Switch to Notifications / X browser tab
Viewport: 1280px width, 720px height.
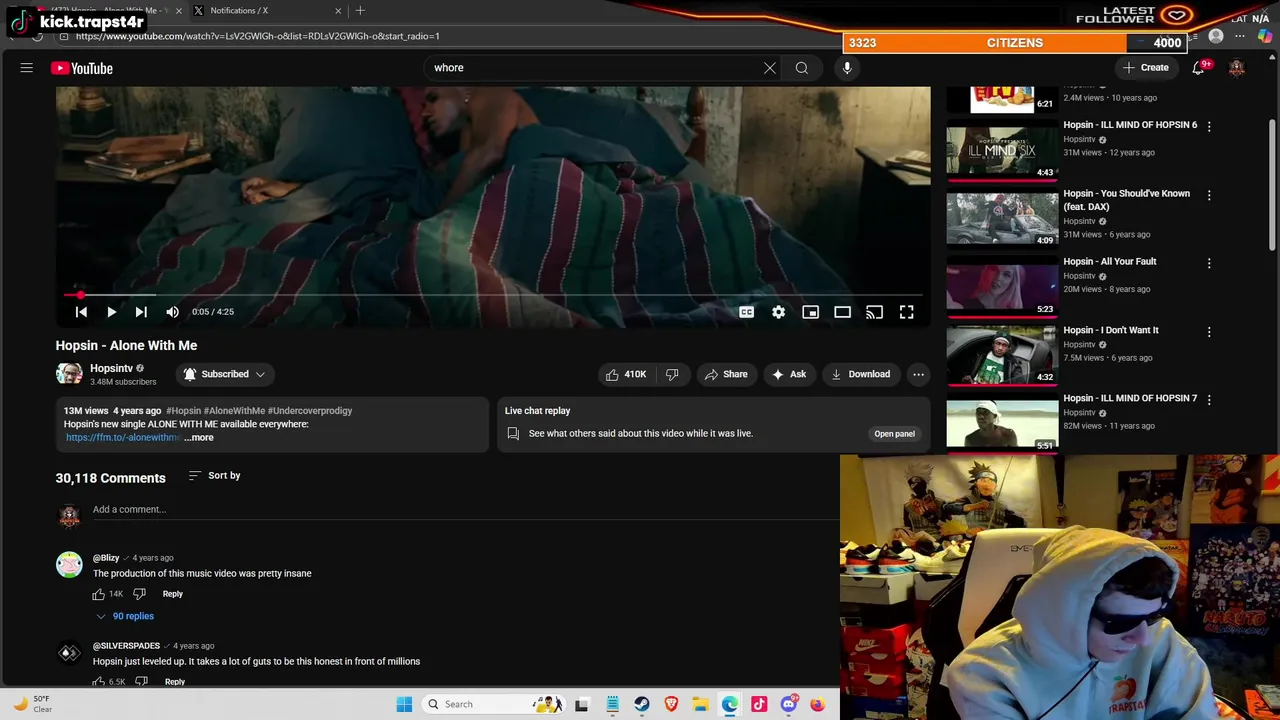tap(265, 11)
